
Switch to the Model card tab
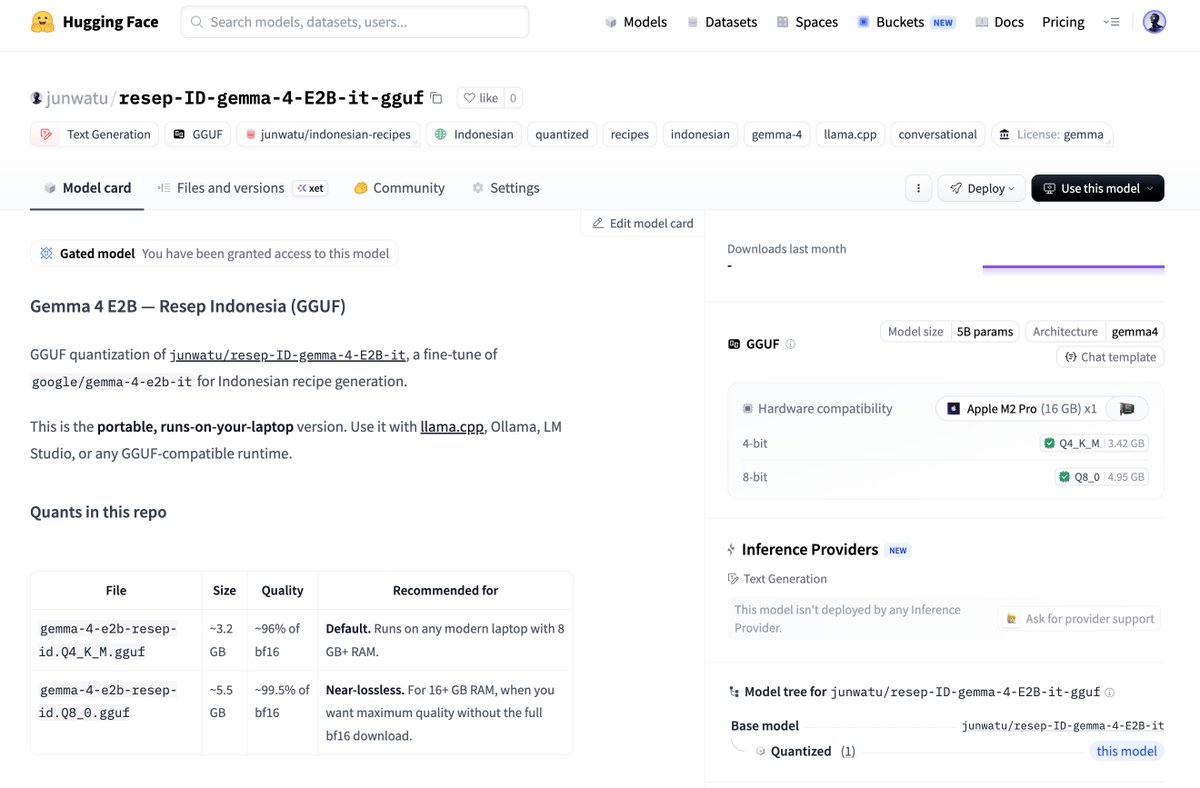[86, 188]
